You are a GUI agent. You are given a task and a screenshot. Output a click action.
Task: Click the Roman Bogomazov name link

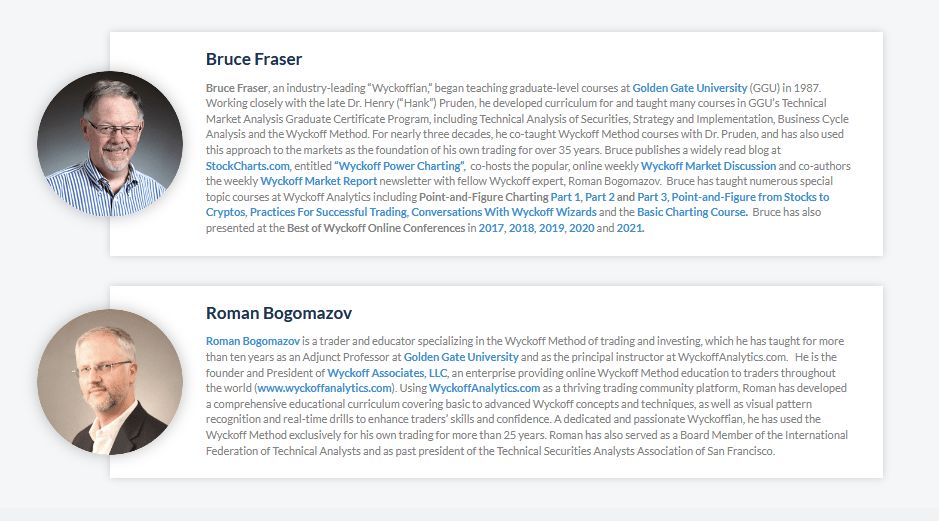[x=253, y=341]
